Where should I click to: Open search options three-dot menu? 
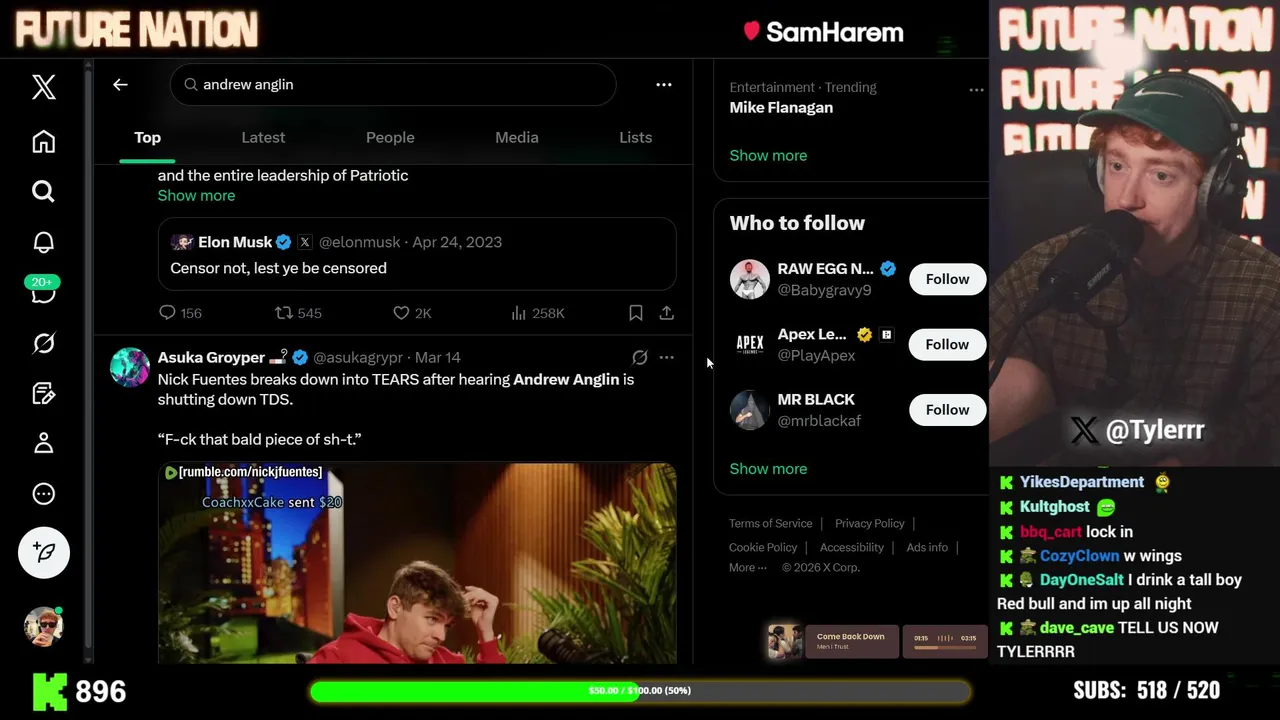coord(664,85)
